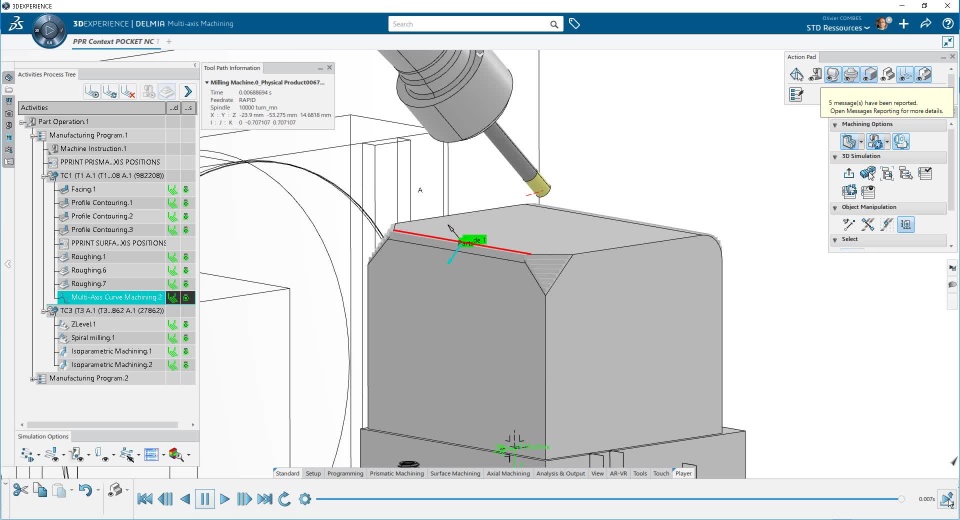Open STD Ressources dropdown
This screenshot has width=960, height=520.
pos(838,28)
